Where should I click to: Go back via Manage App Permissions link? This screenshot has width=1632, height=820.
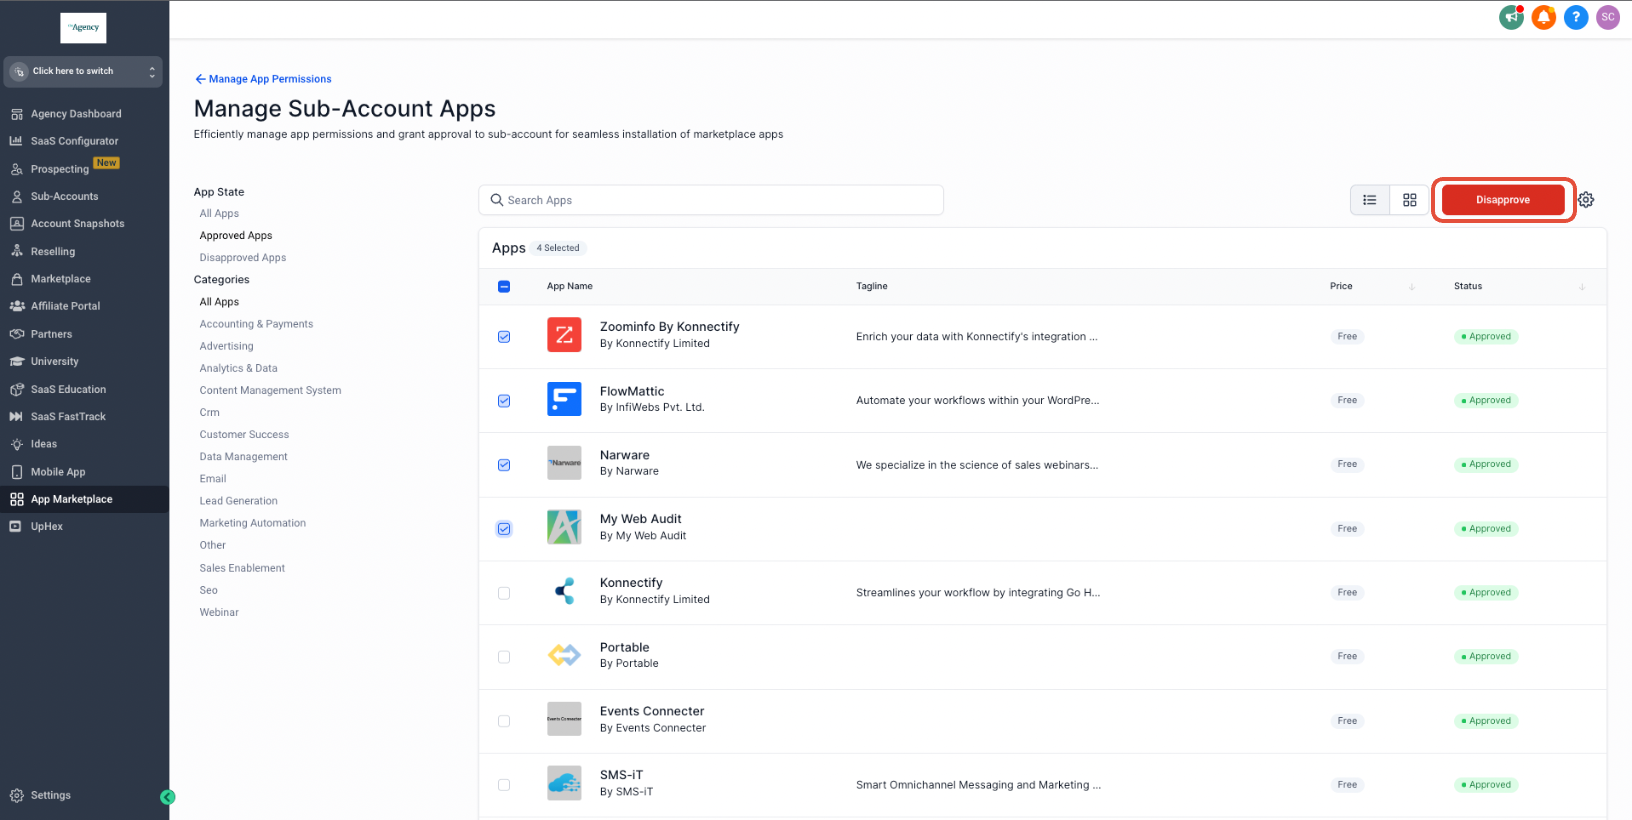click(263, 79)
